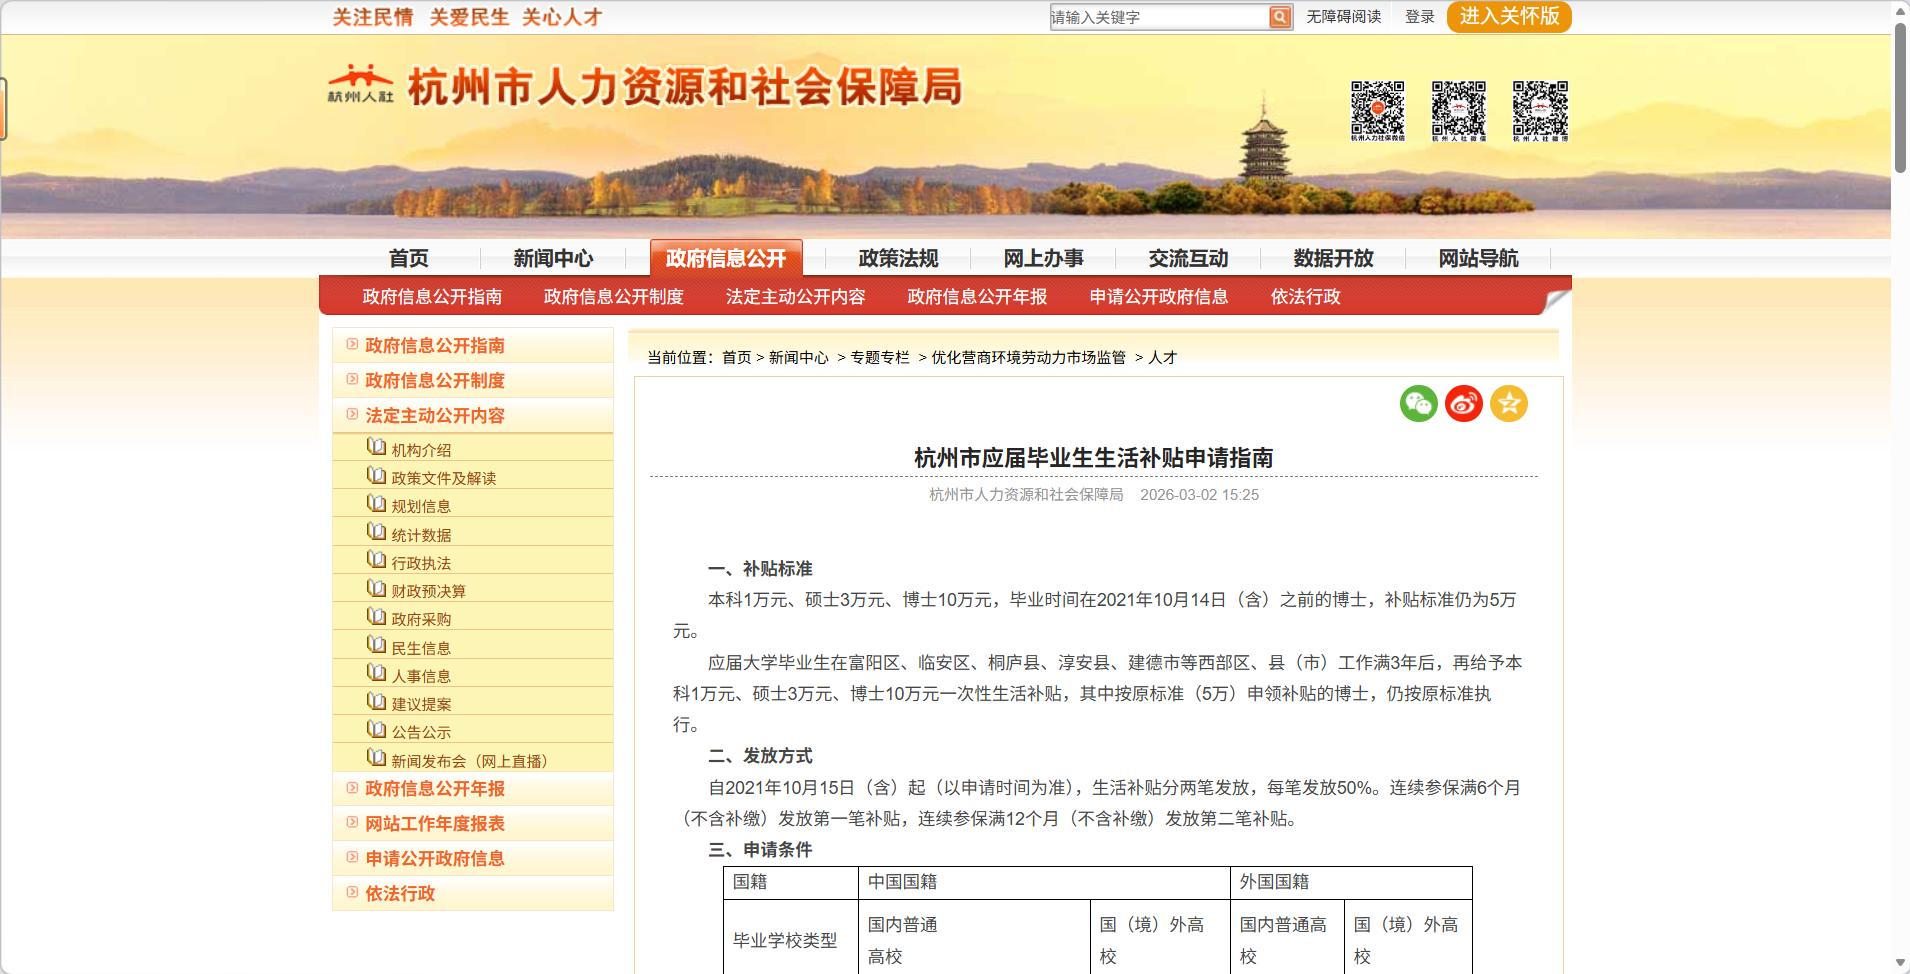Click 优化营商环境劳动力市场监管 breadcrumb link

pyautogui.click(x=1028, y=357)
